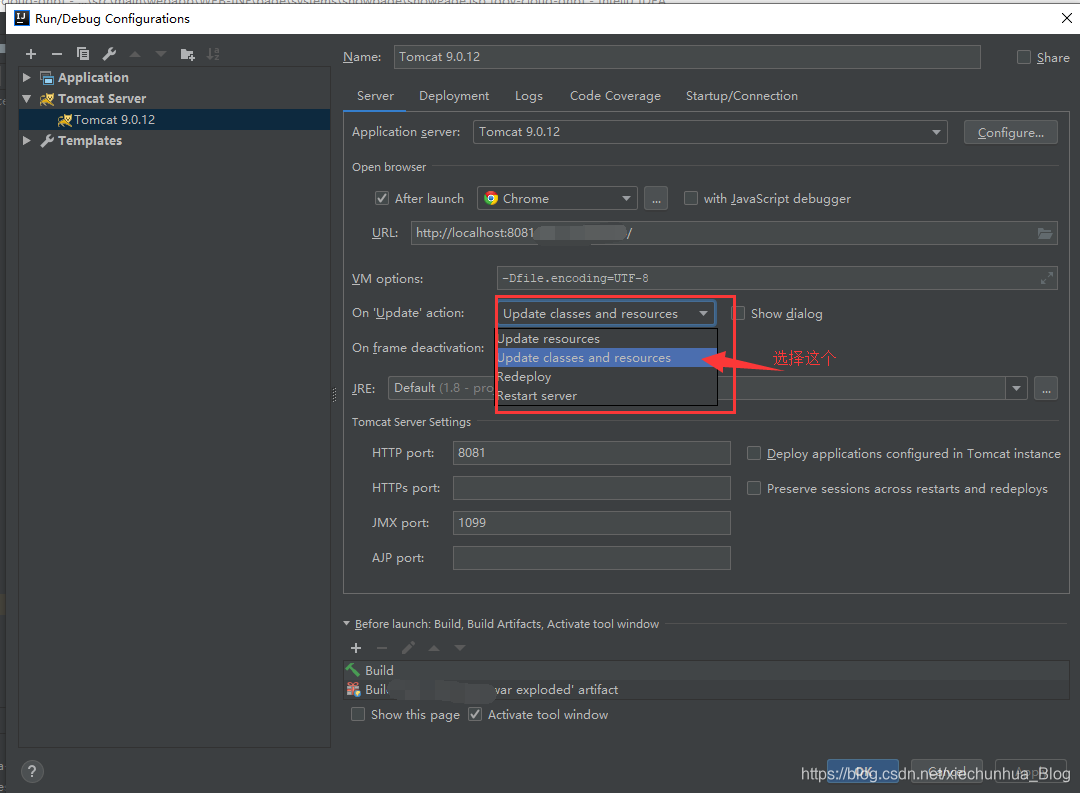Image resolution: width=1080 pixels, height=793 pixels.
Task: Check the Show this page checkbox
Action: click(x=358, y=714)
